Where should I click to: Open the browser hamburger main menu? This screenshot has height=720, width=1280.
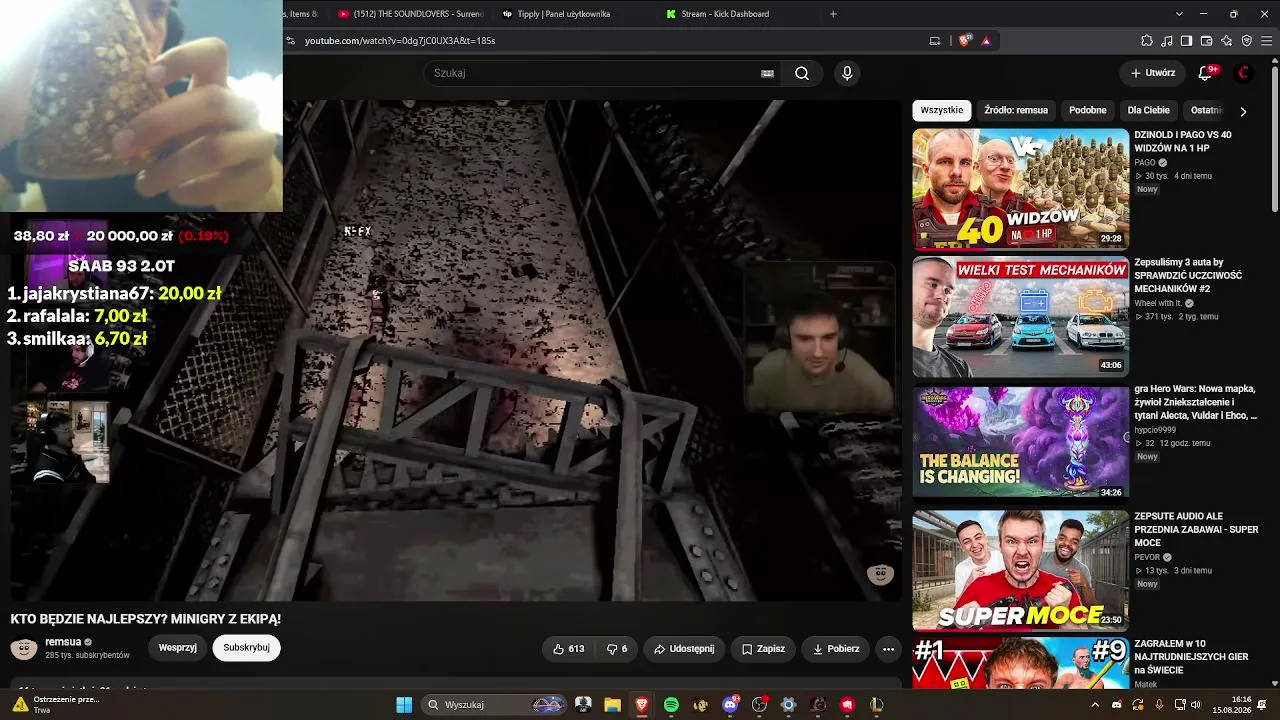pyautogui.click(x=1266, y=41)
